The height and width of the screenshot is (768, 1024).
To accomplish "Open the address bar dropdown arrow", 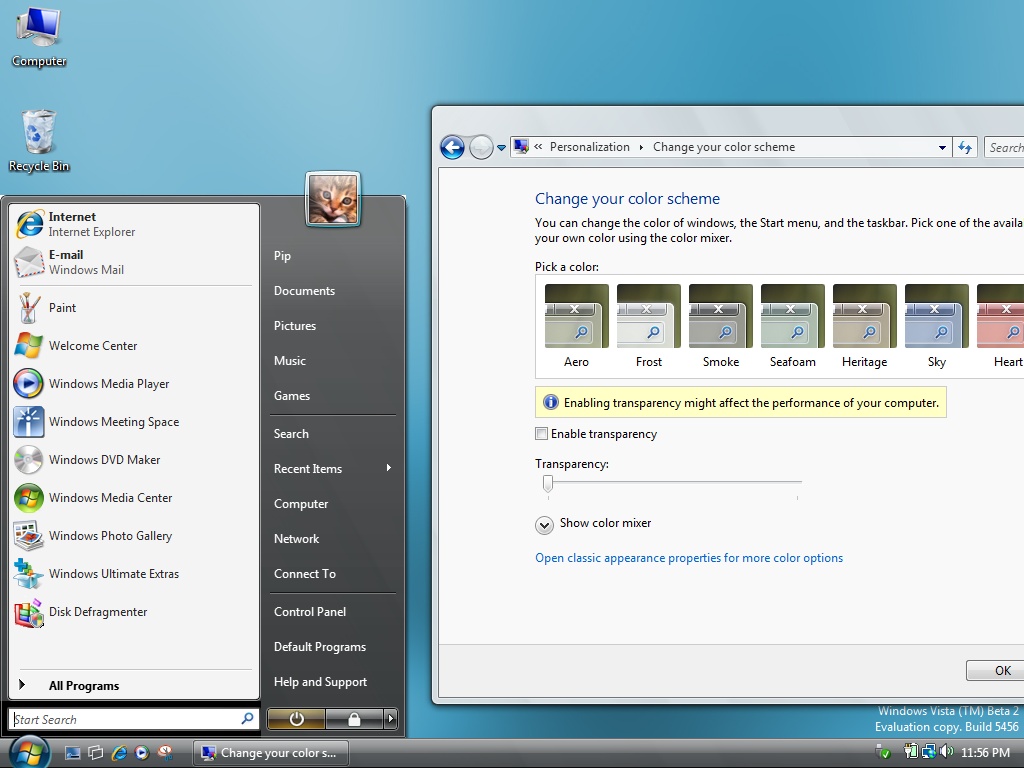I will tap(942, 148).
